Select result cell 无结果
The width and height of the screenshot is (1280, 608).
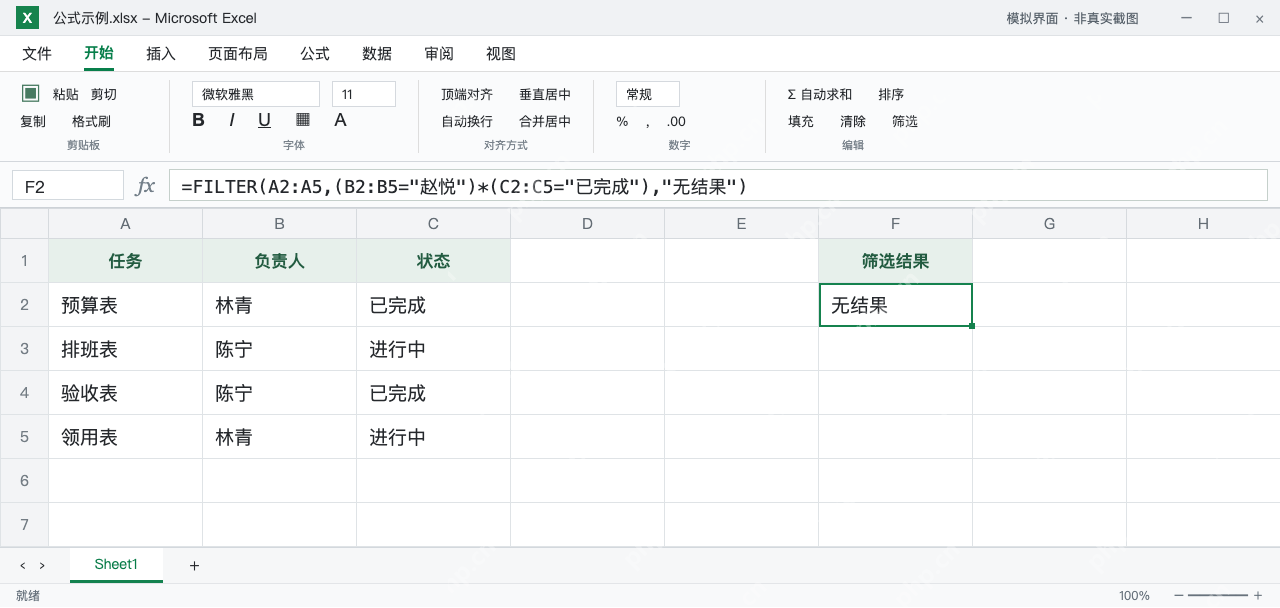click(896, 305)
